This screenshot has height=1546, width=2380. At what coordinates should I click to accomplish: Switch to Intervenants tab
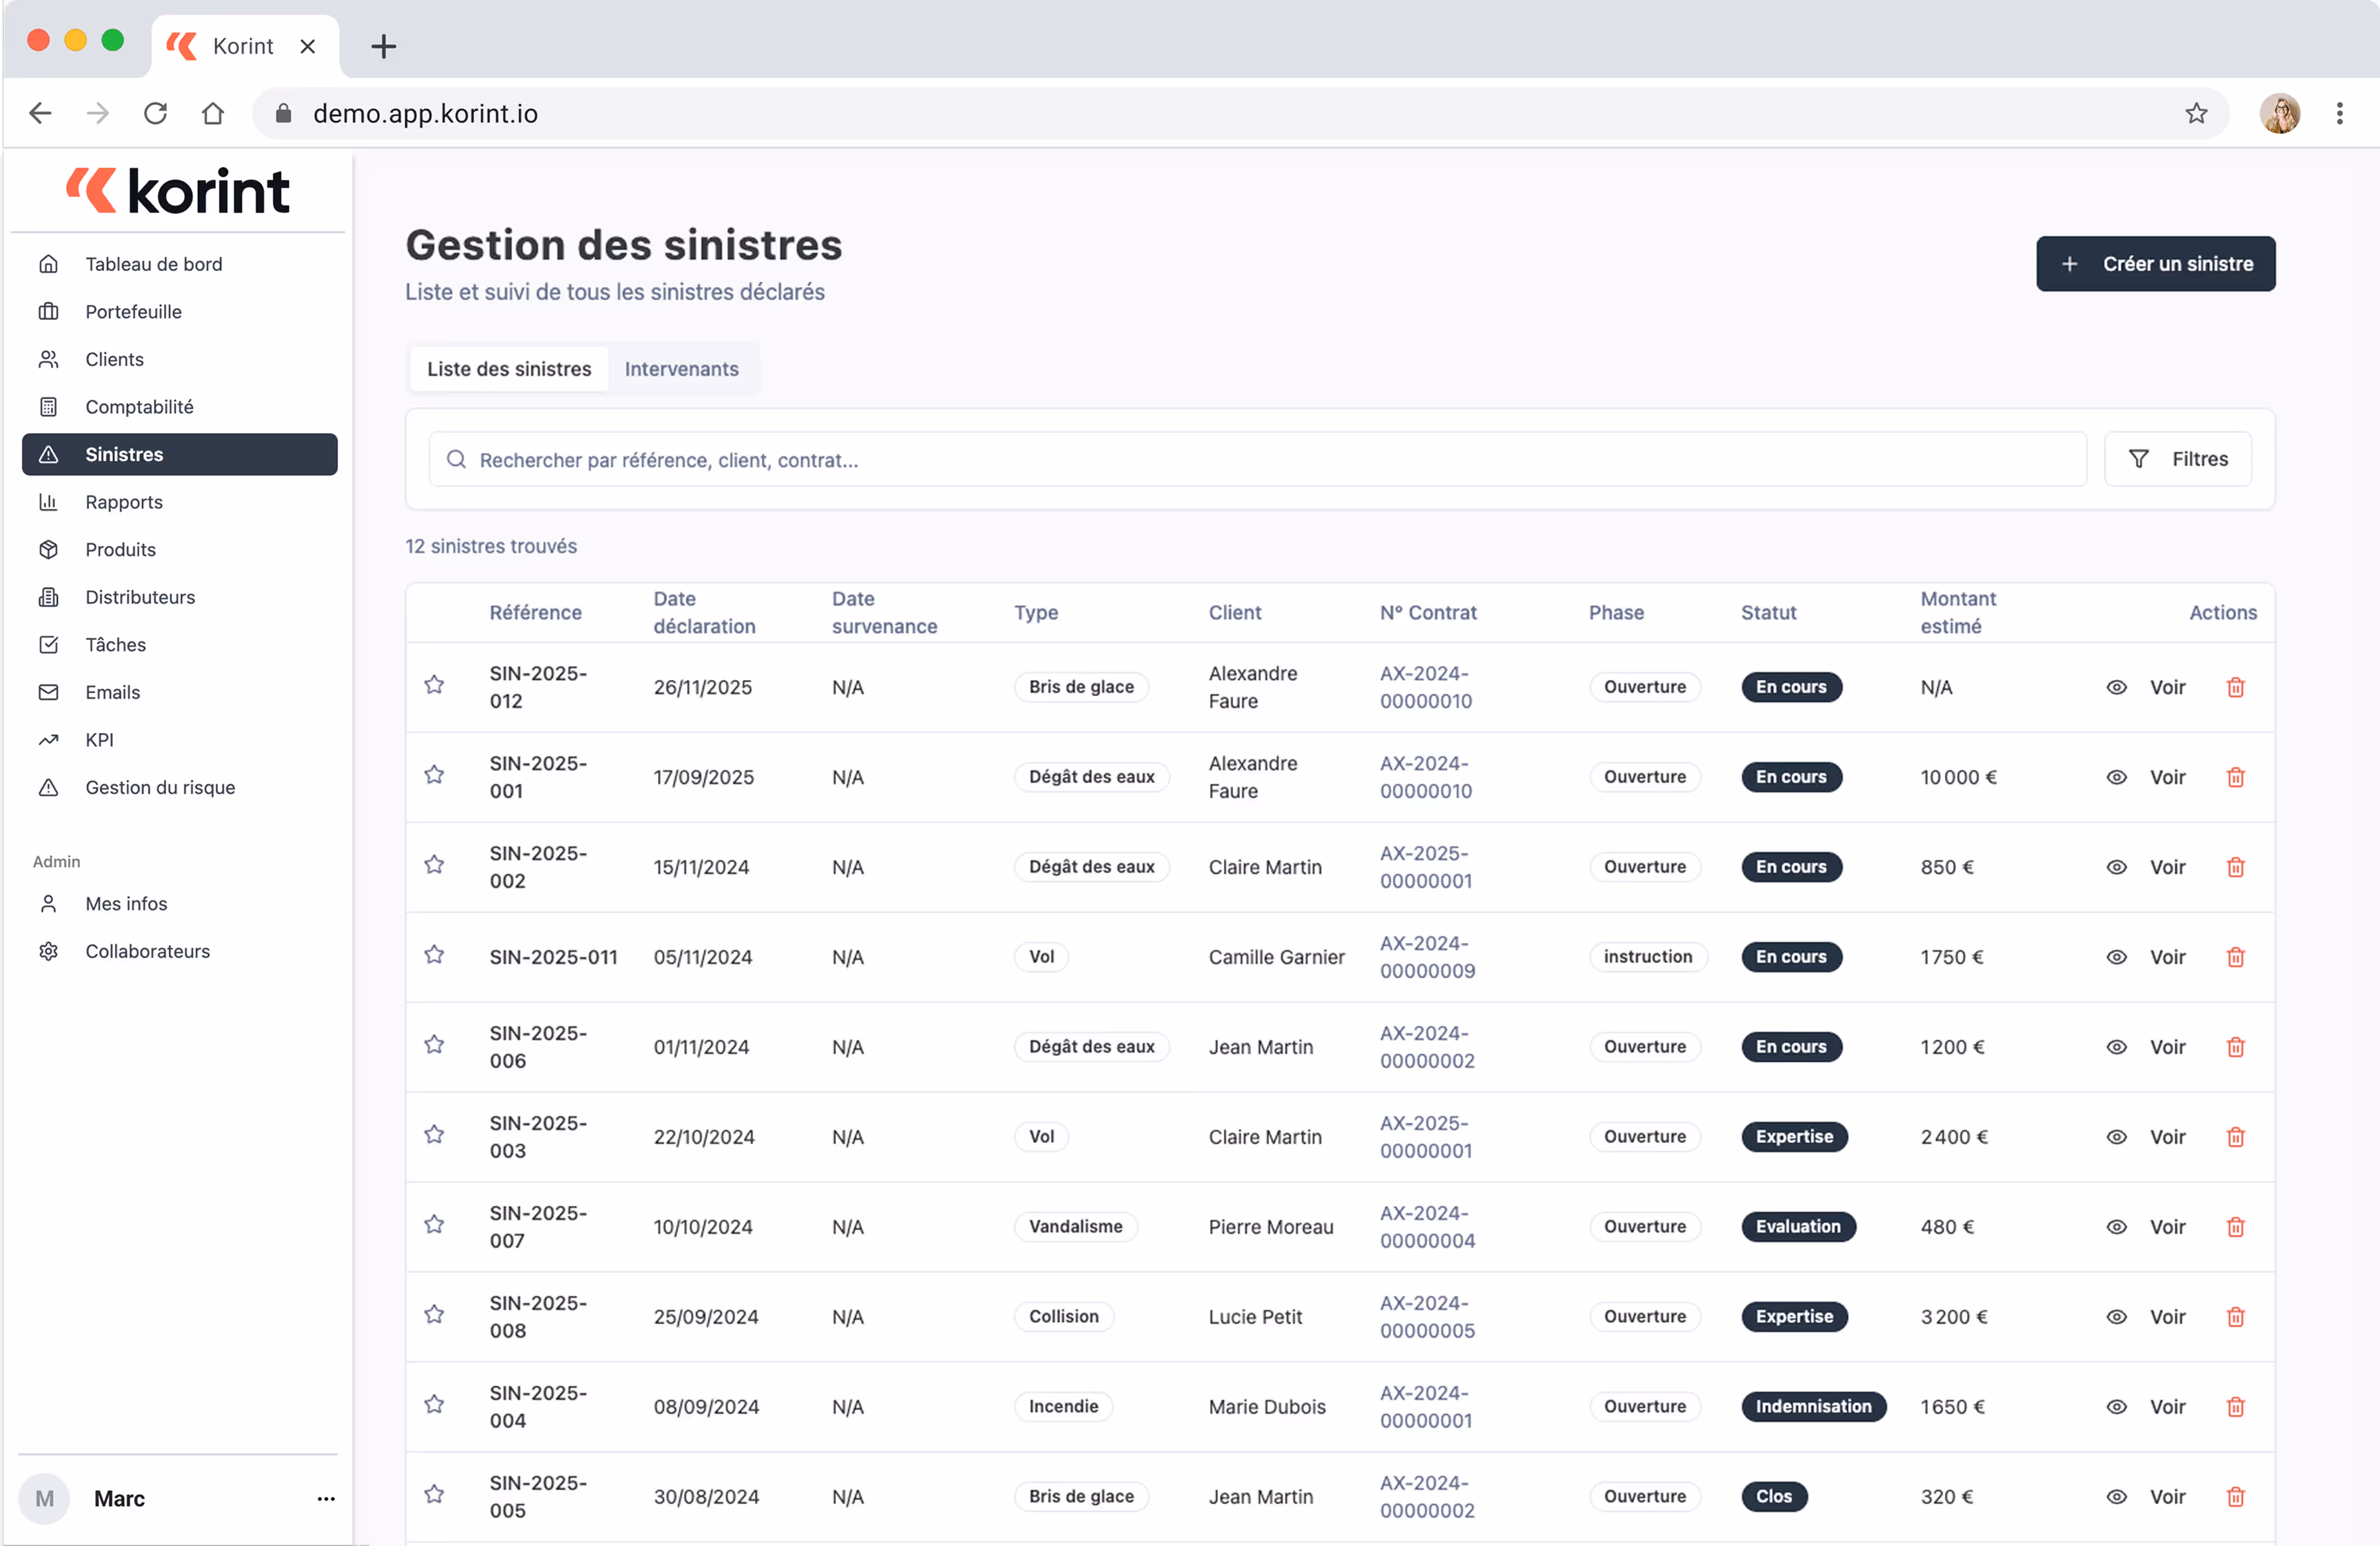pyautogui.click(x=681, y=369)
